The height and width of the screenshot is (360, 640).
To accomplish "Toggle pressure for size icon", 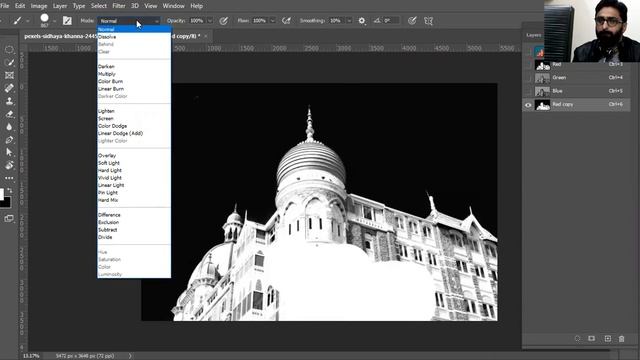I will [412, 21].
